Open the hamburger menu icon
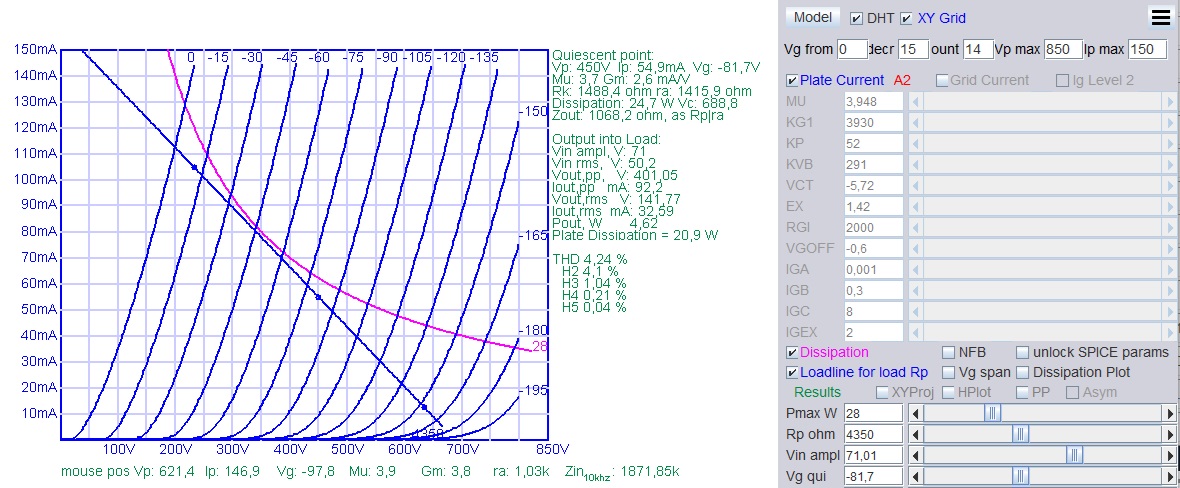 click(x=1161, y=17)
